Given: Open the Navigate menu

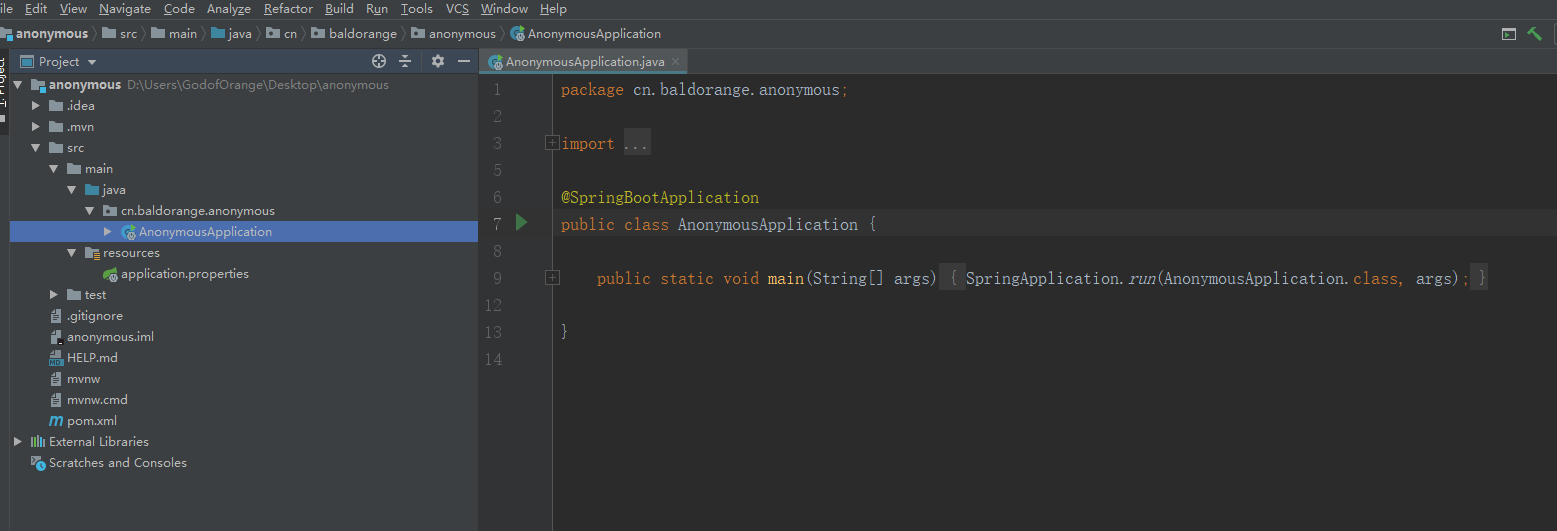Looking at the screenshot, I should click(125, 9).
